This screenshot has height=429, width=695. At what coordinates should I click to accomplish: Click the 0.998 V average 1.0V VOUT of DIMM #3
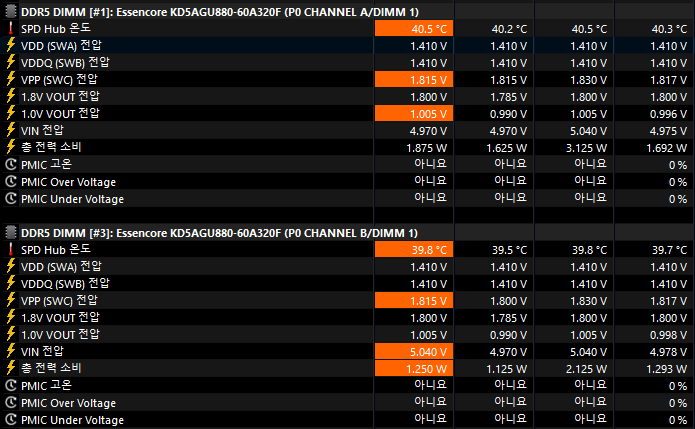pos(668,335)
